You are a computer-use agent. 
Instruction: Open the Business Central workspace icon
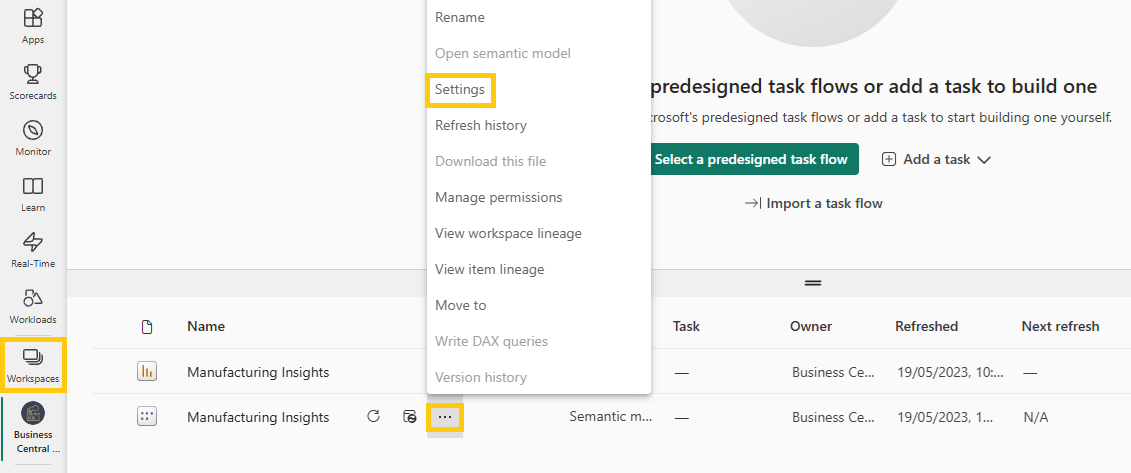(33, 426)
